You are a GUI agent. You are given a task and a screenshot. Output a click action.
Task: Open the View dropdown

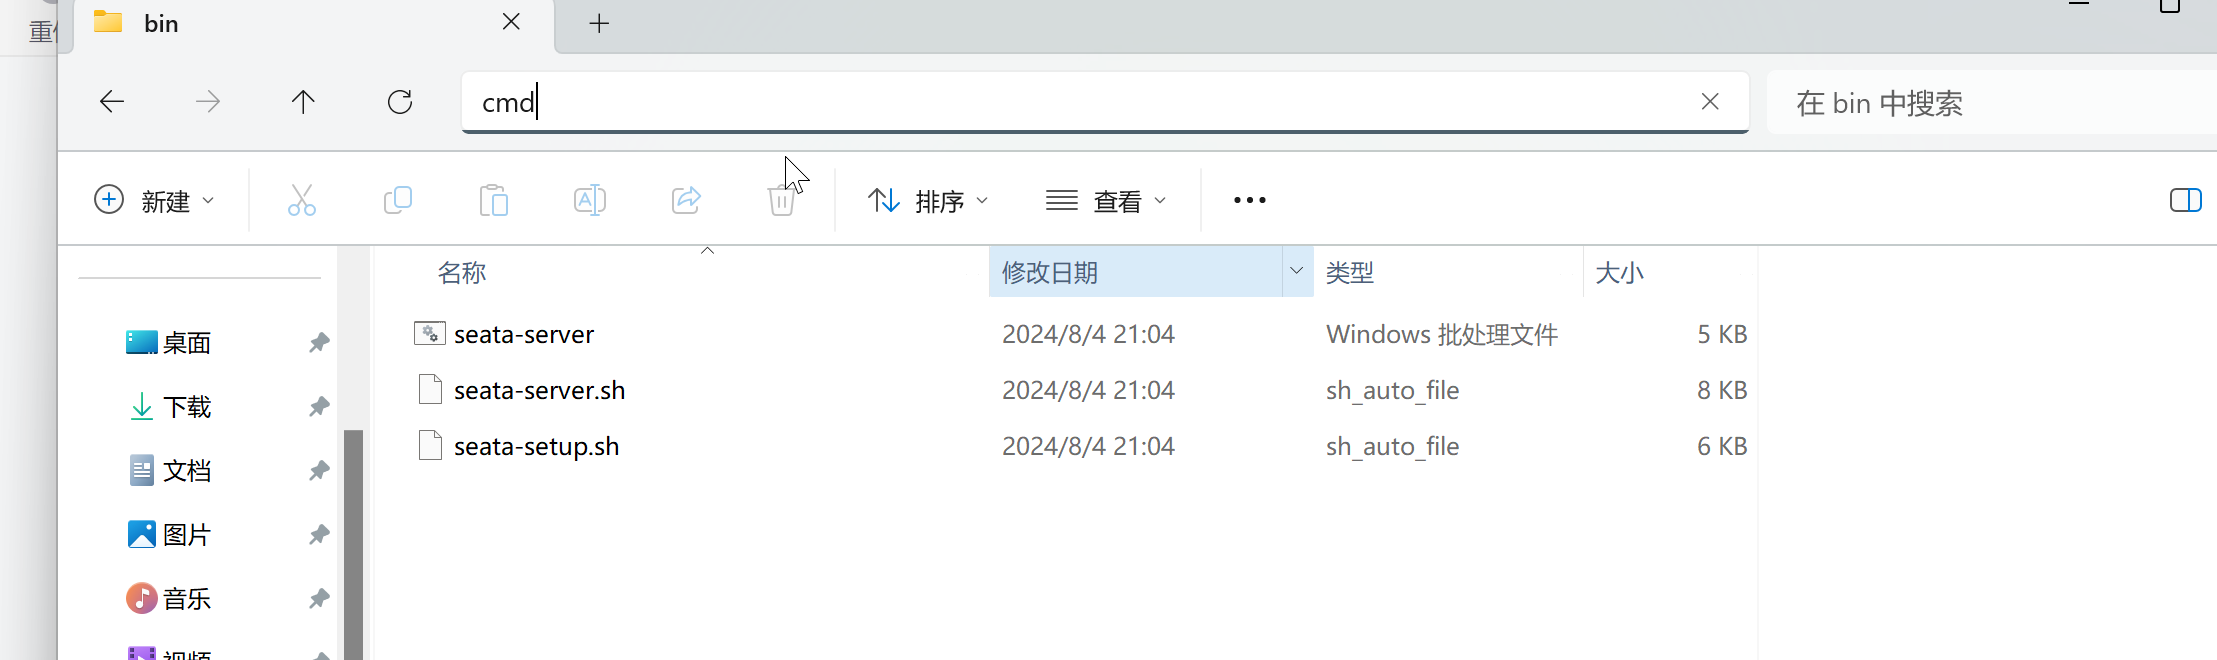coord(1106,200)
